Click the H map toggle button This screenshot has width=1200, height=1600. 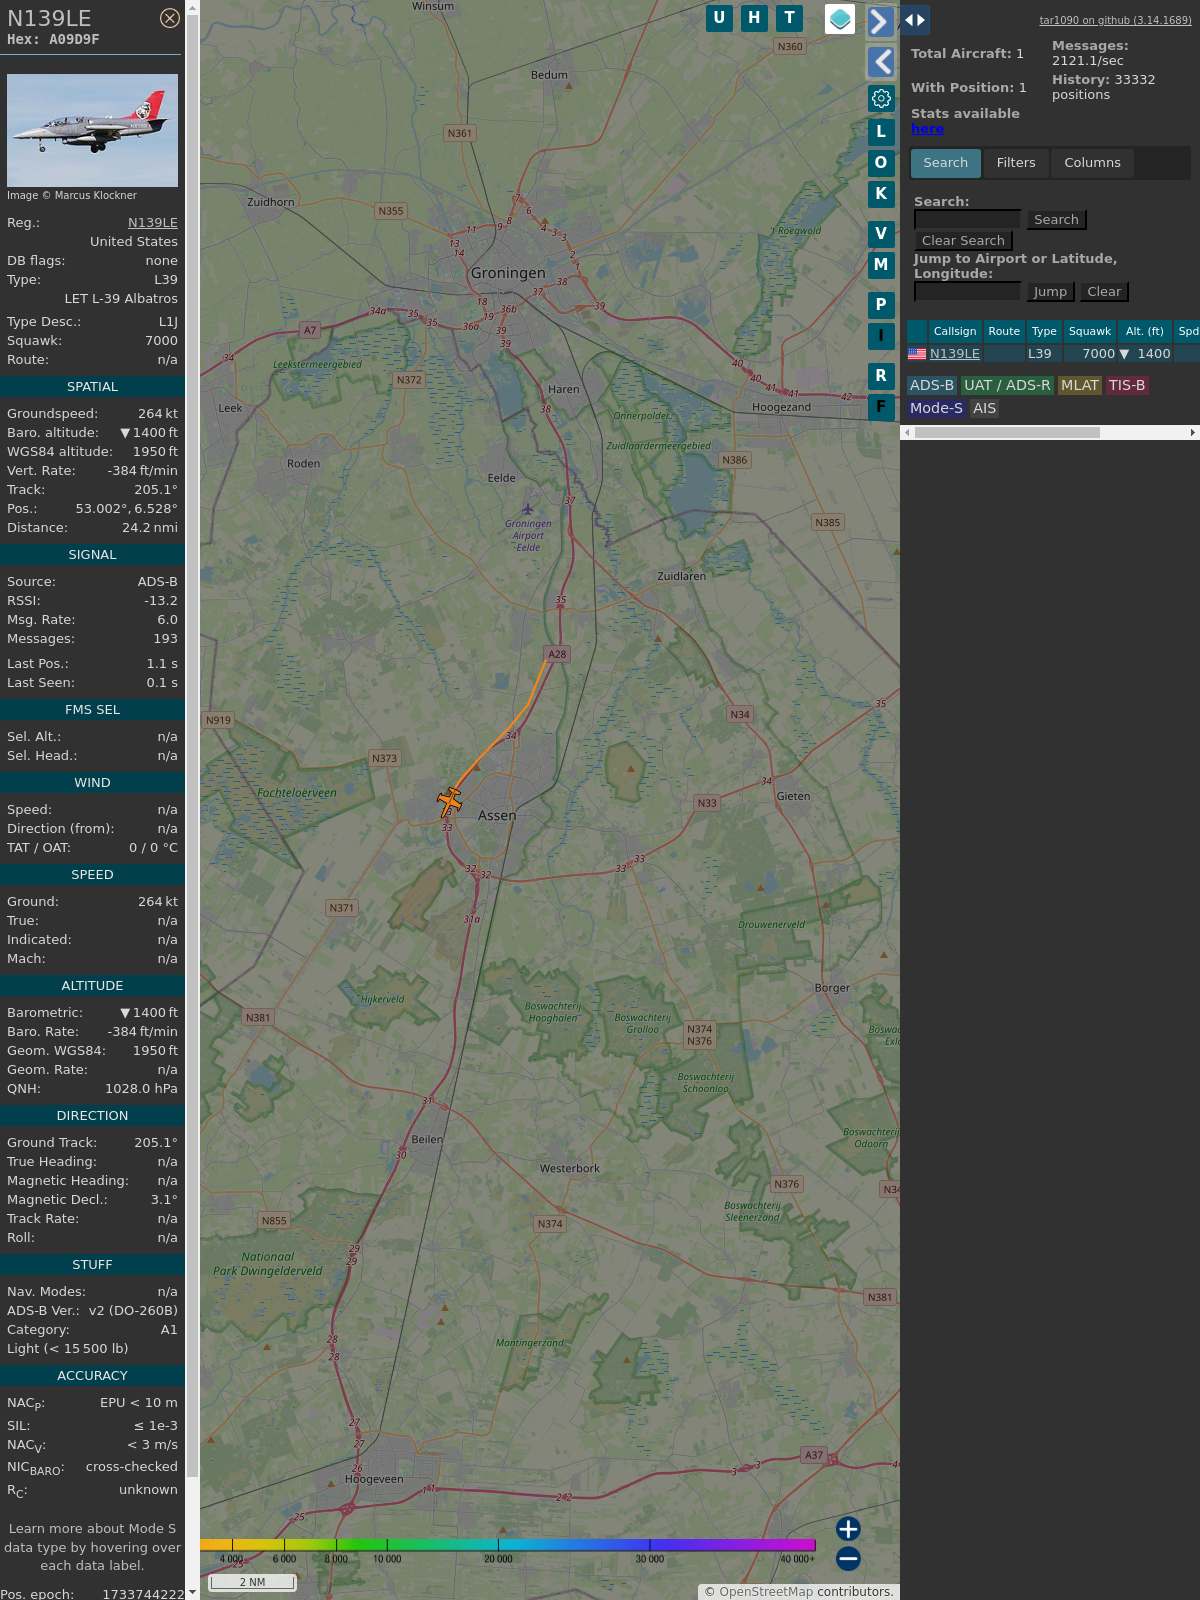coord(754,18)
